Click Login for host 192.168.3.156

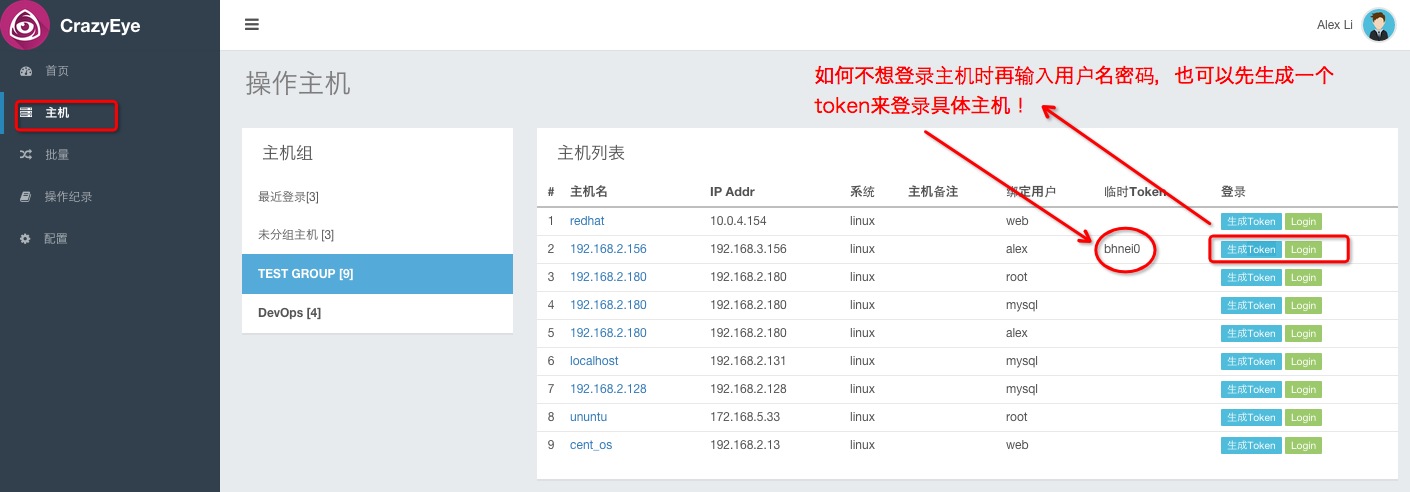tap(1302, 249)
